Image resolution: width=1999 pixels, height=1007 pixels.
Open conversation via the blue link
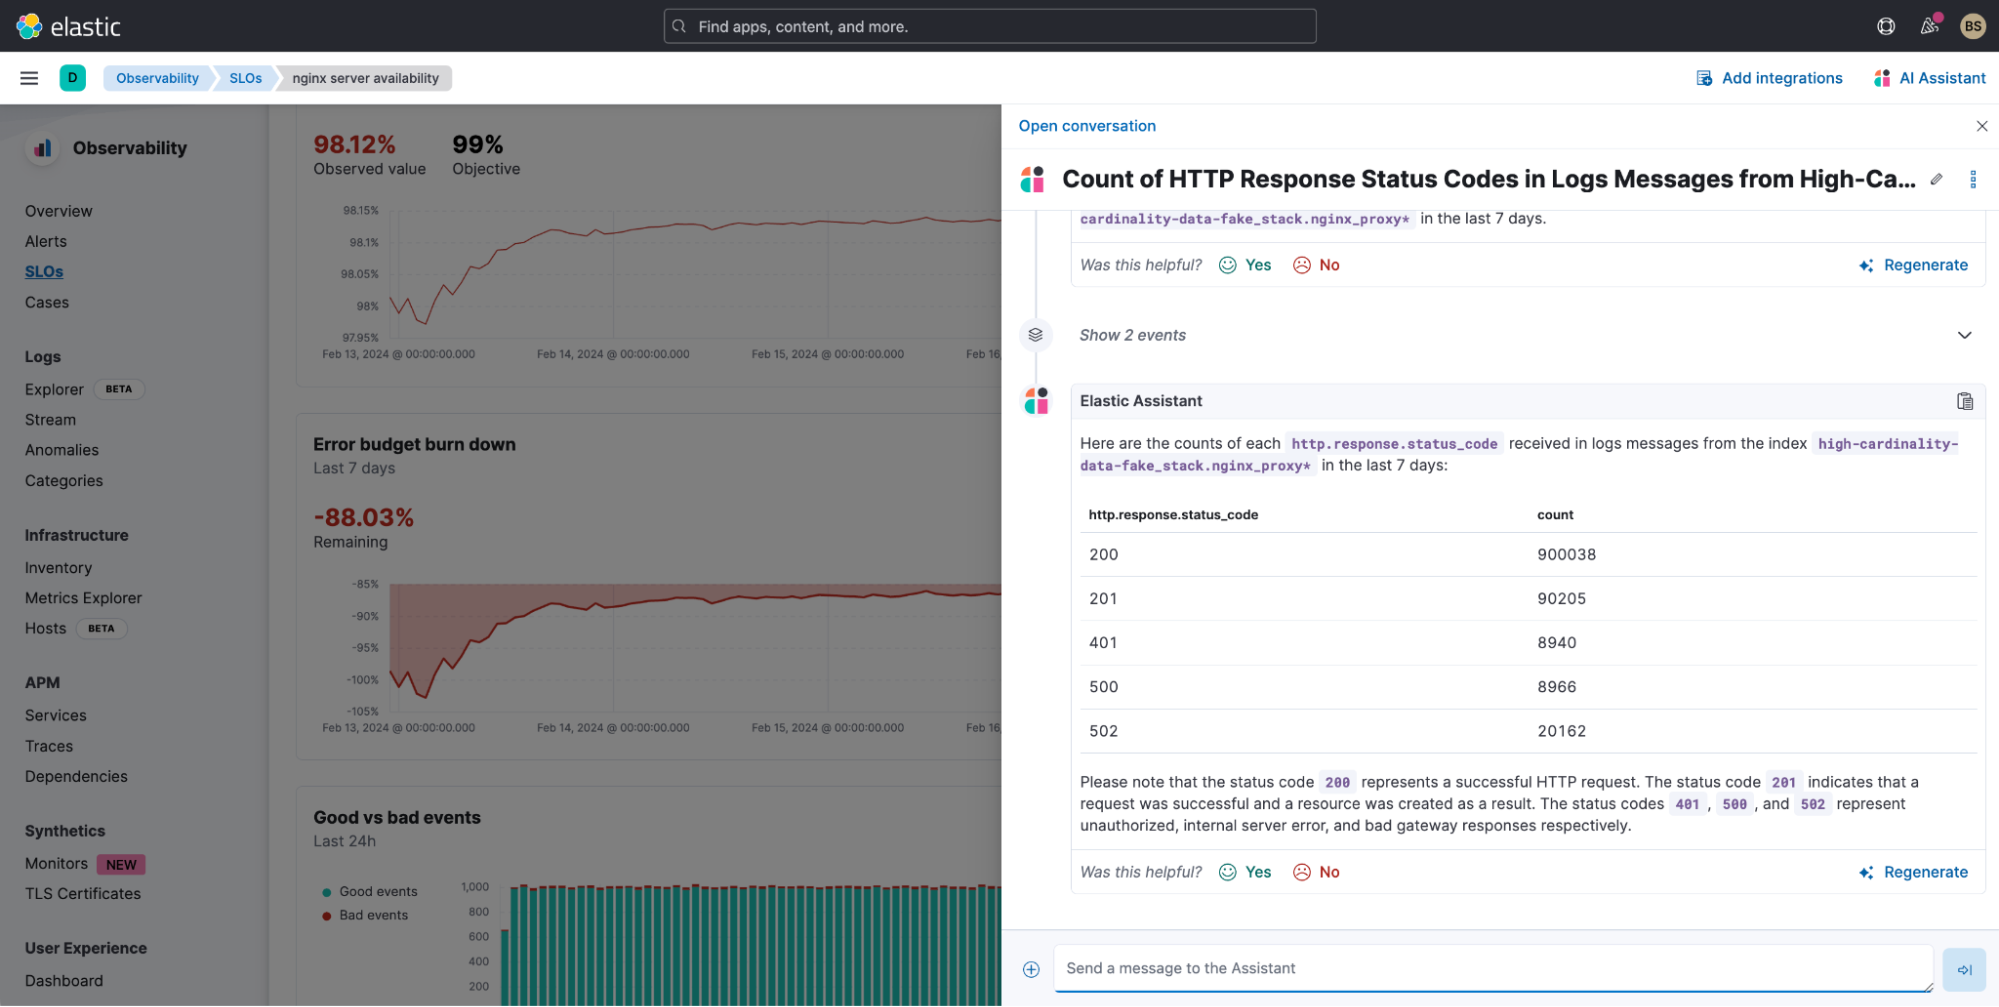[1086, 125]
